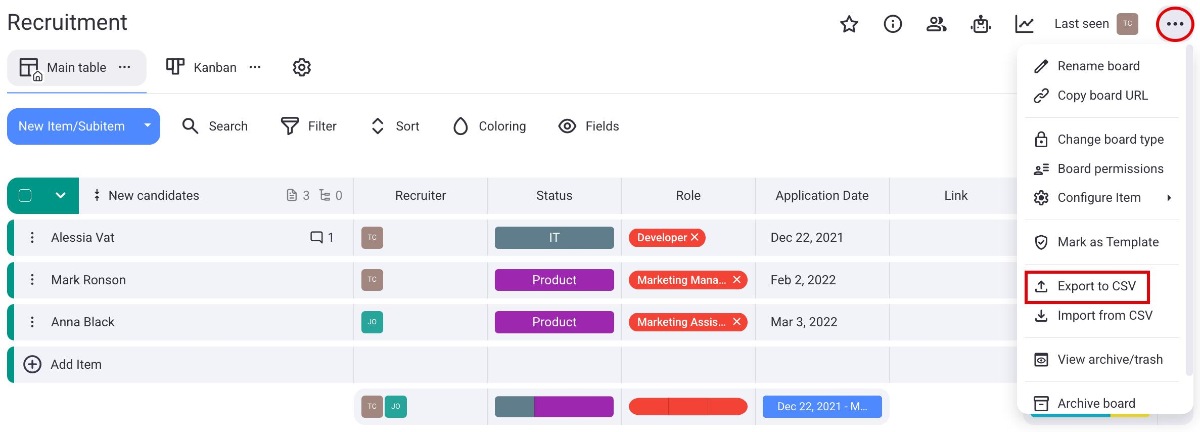Click the plus icon to add item
The width and height of the screenshot is (1200, 432).
[32, 364]
